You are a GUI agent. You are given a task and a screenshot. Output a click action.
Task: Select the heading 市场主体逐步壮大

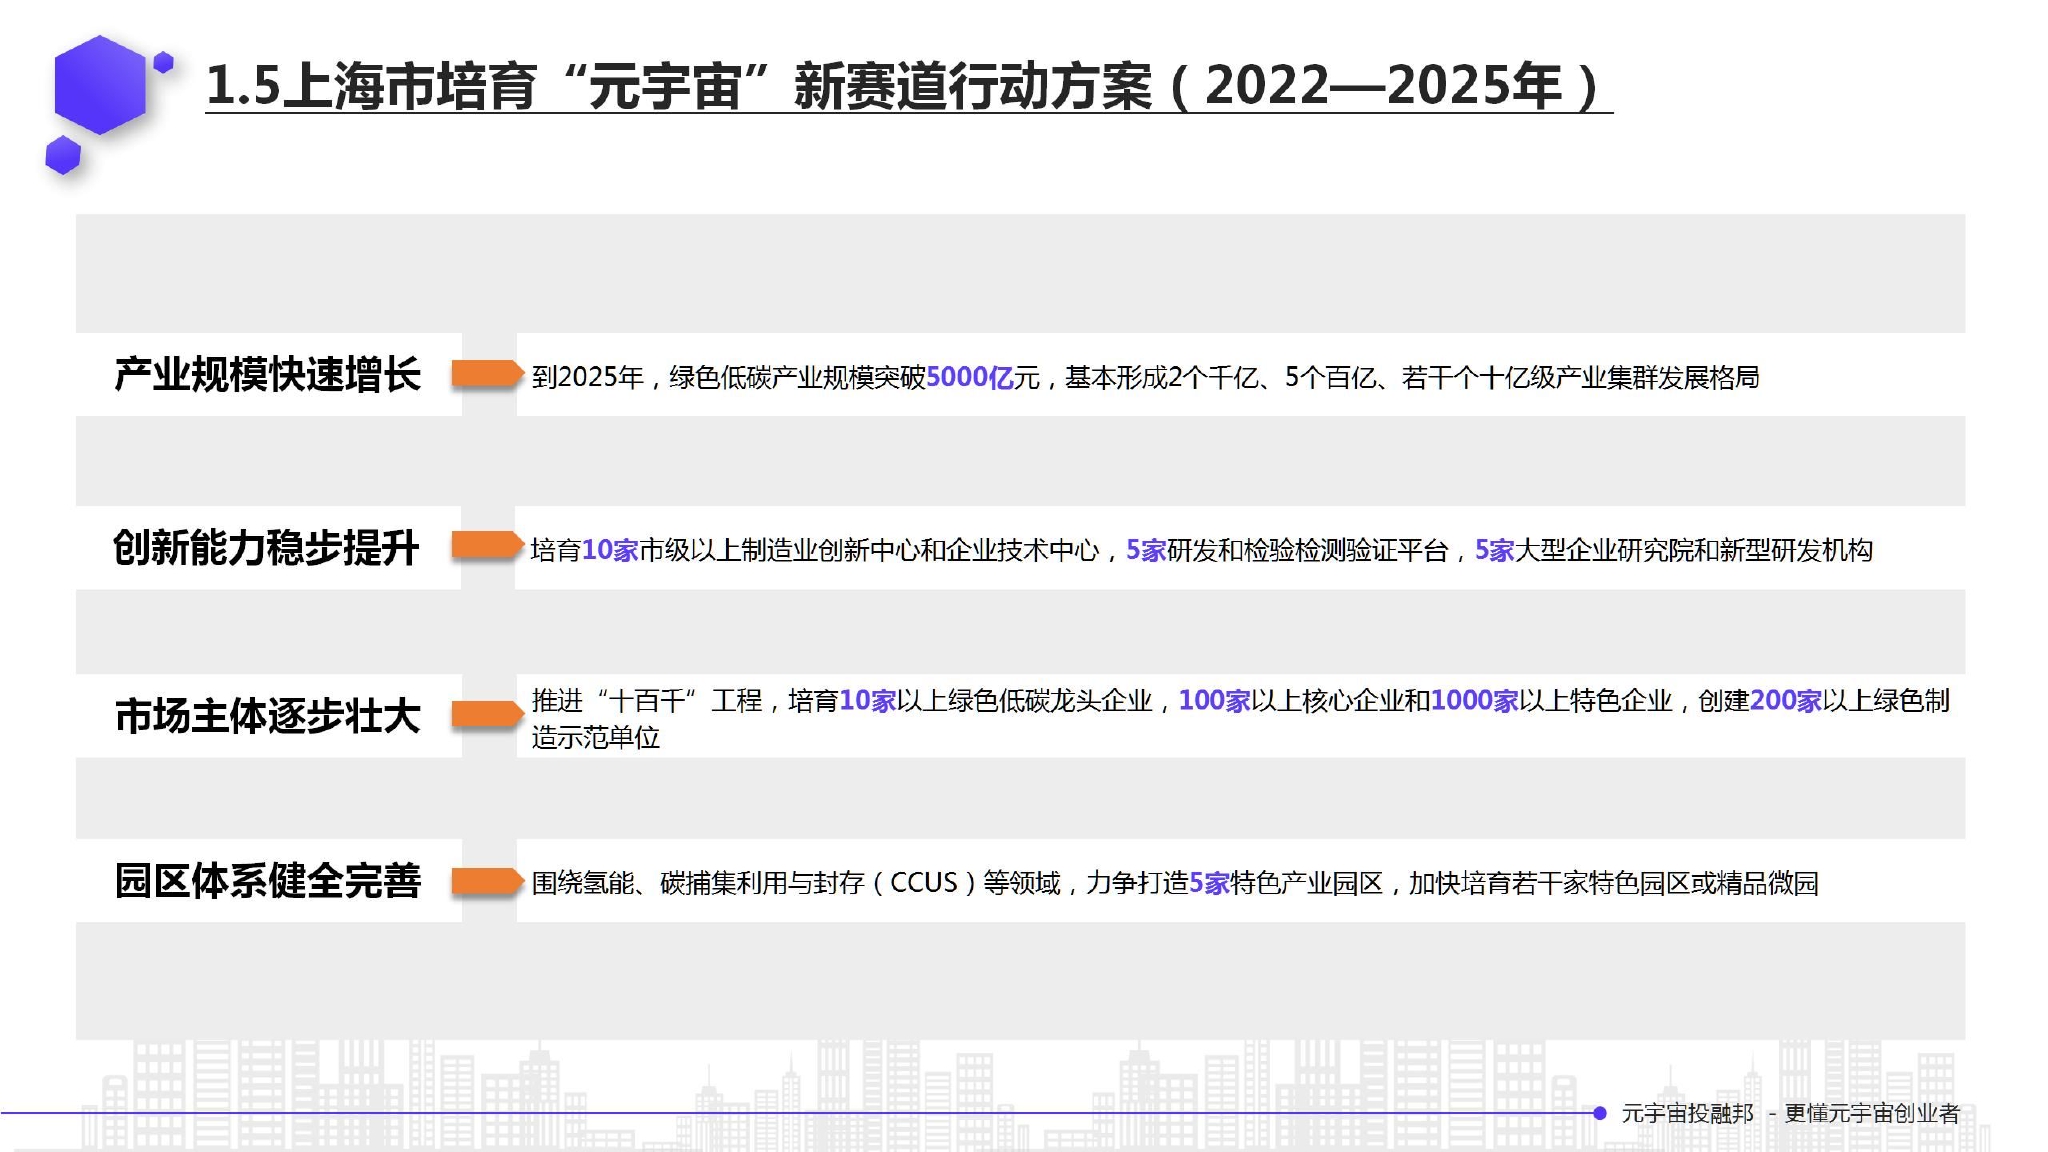[x=267, y=716]
